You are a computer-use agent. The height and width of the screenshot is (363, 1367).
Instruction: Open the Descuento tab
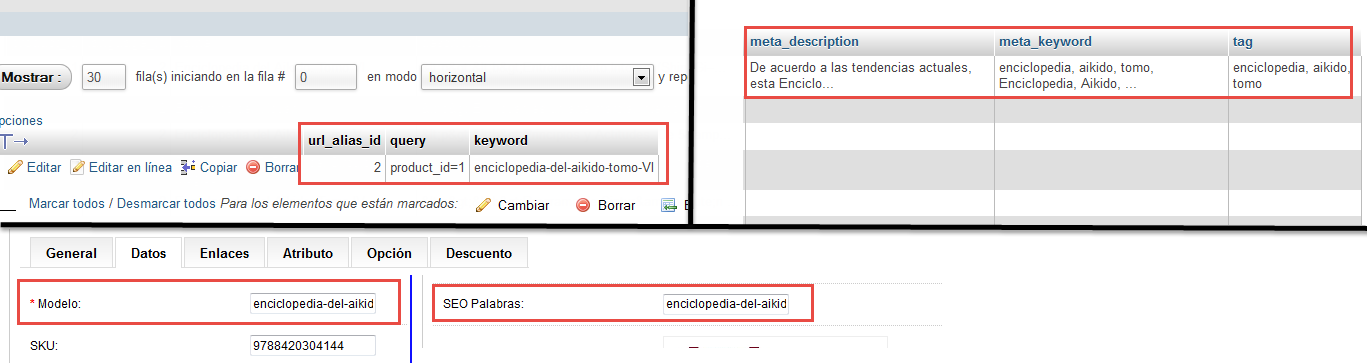point(478,253)
